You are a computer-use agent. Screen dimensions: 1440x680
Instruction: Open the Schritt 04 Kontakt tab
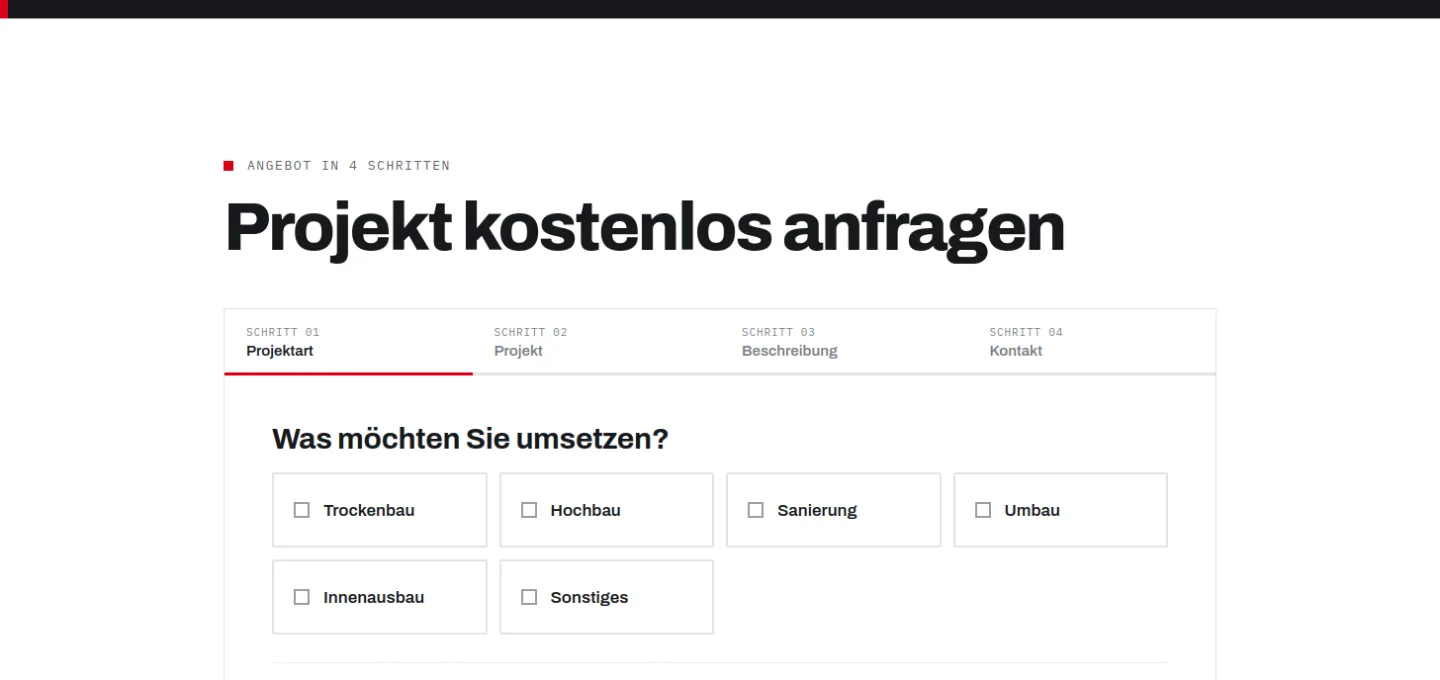pyautogui.click(x=1092, y=342)
